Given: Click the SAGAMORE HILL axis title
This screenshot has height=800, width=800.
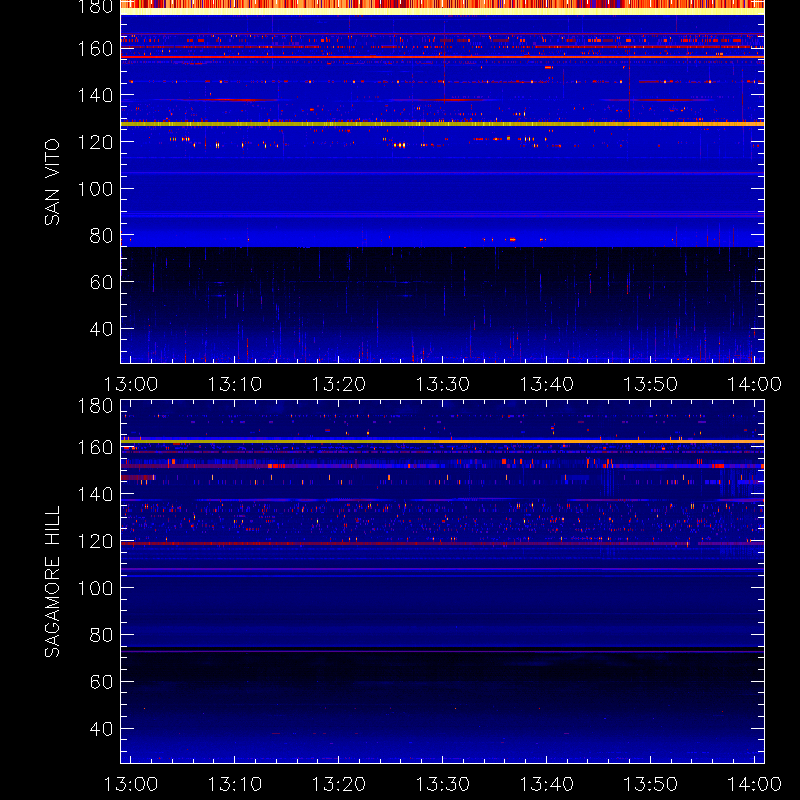Looking at the screenshot, I should click(52, 582).
